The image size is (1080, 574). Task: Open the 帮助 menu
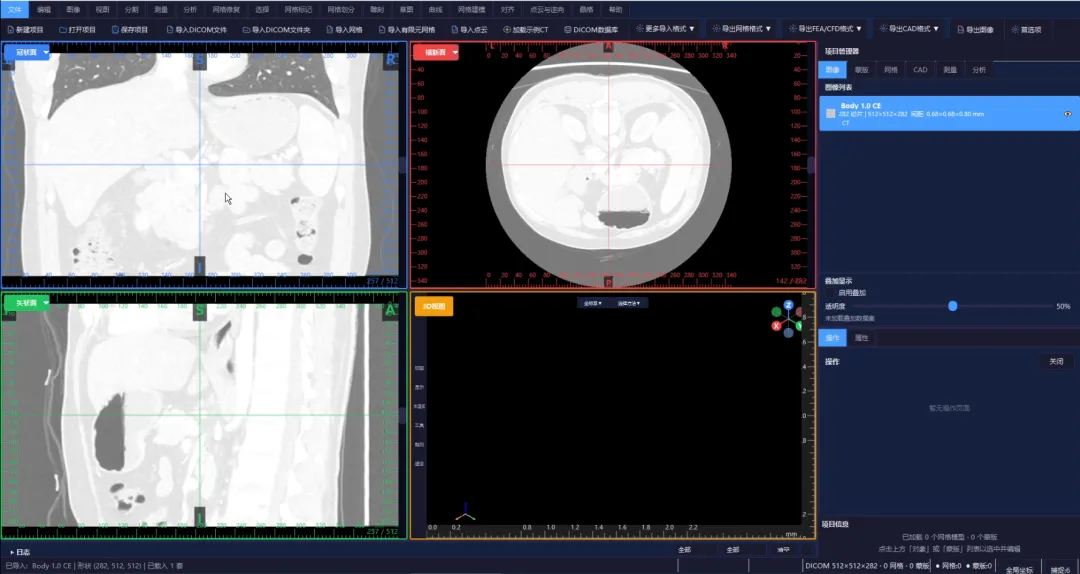pyautogui.click(x=615, y=10)
